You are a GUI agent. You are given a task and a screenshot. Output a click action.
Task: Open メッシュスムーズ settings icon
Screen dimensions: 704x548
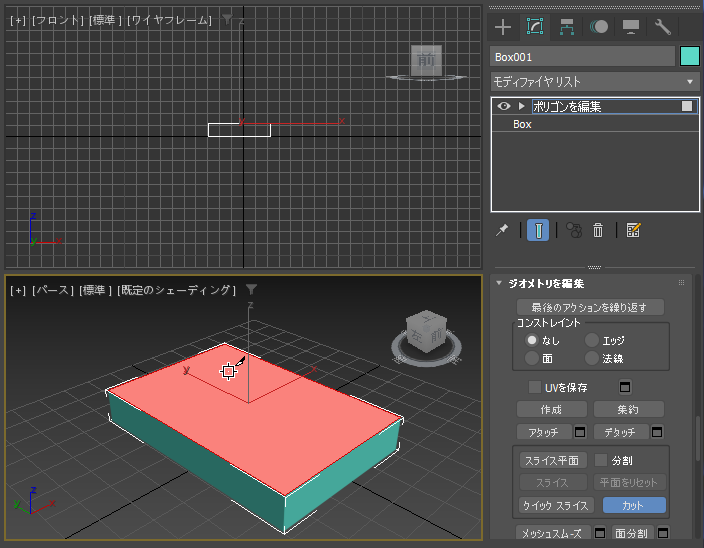pos(600,533)
